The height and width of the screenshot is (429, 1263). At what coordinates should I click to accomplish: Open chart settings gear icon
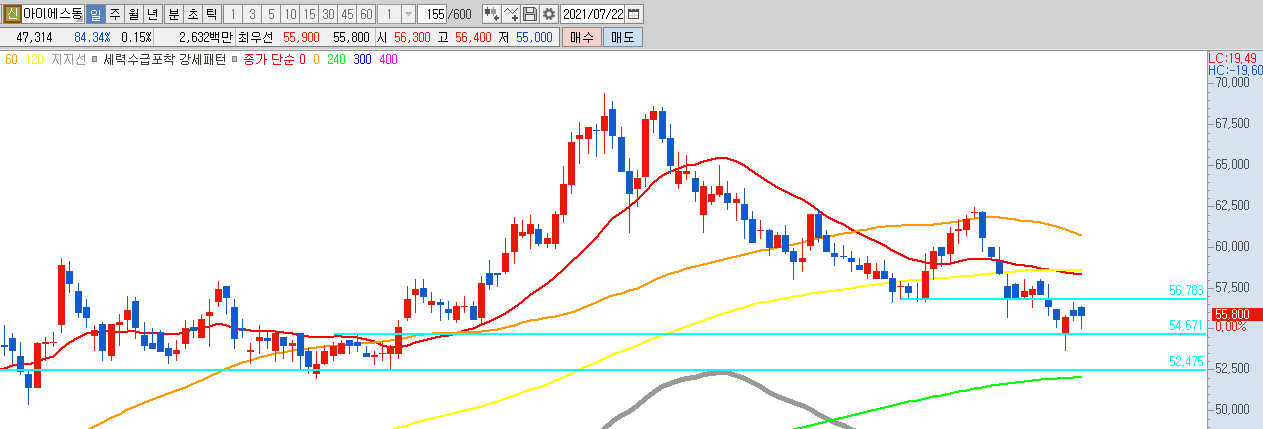point(549,14)
